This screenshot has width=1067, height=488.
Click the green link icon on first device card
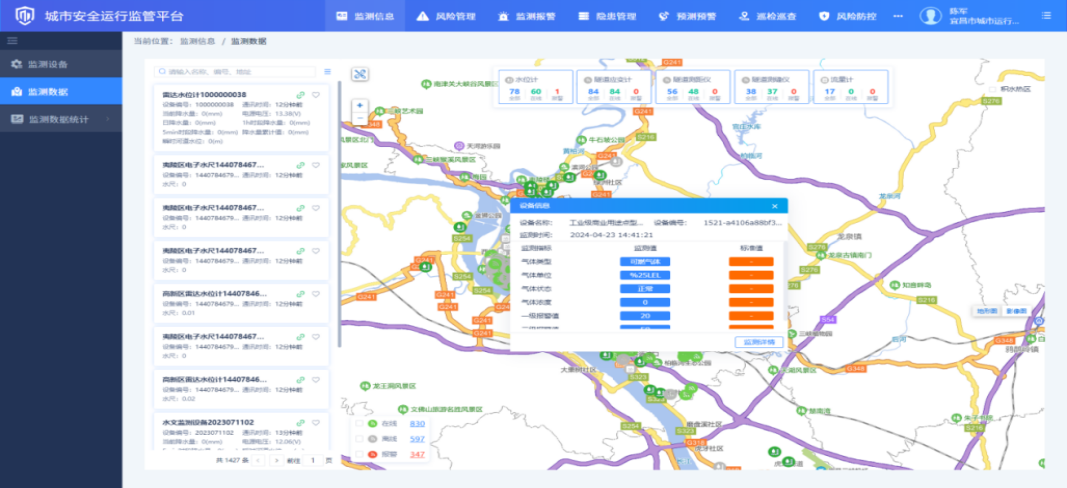point(301,95)
